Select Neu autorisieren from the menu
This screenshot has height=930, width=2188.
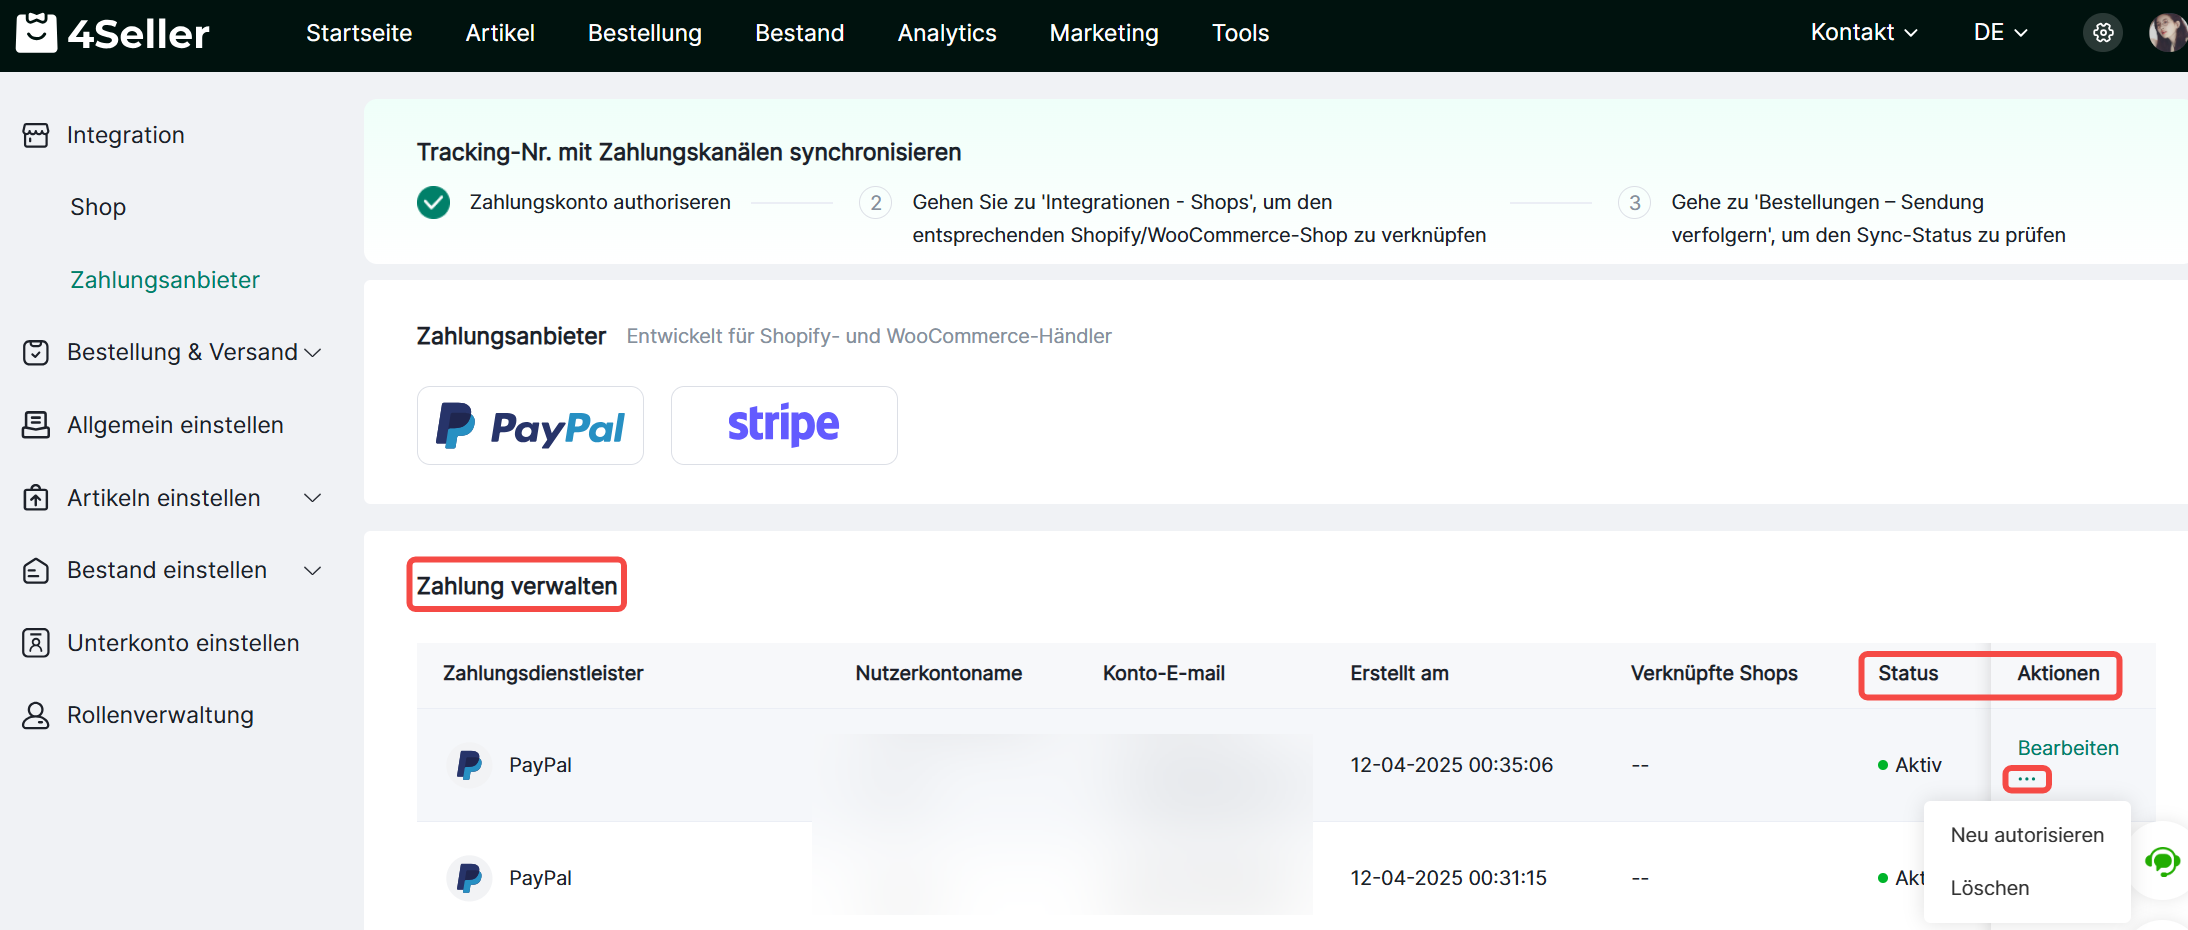(2027, 835)
